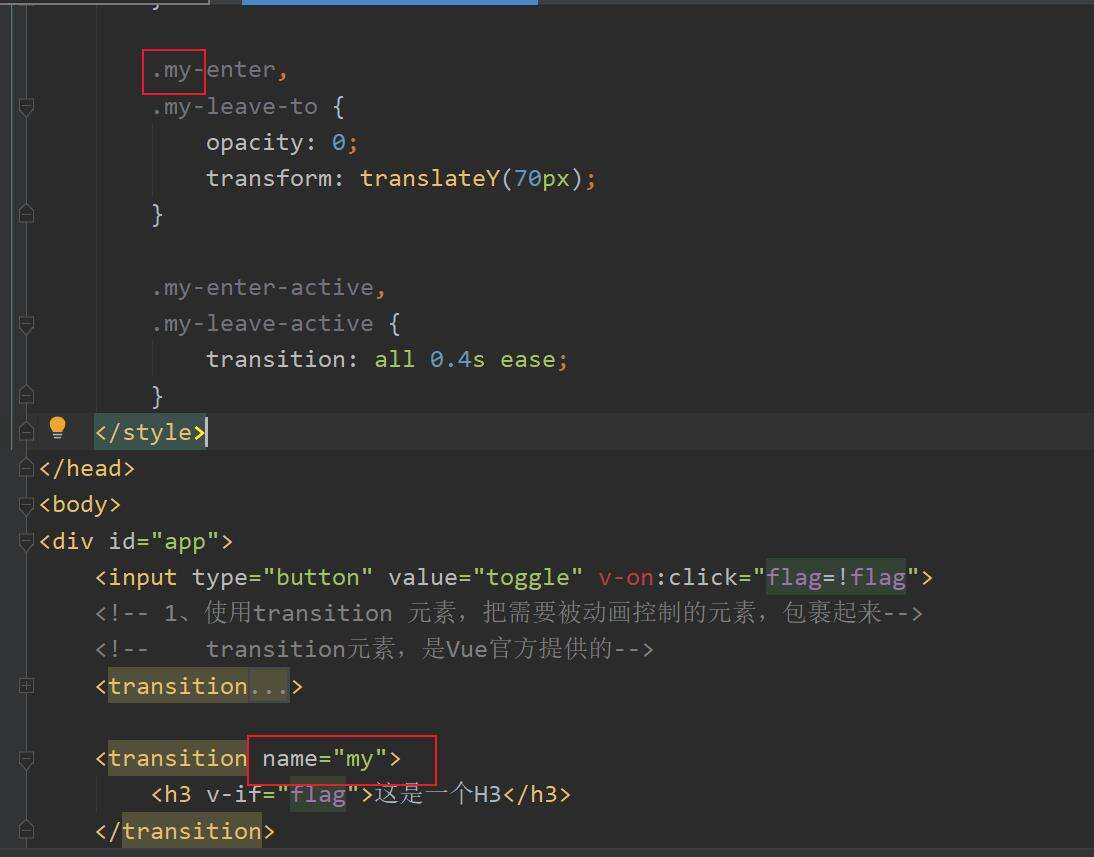
Task: Fold the body tag in gutter
Action: [x=26, y=505]
